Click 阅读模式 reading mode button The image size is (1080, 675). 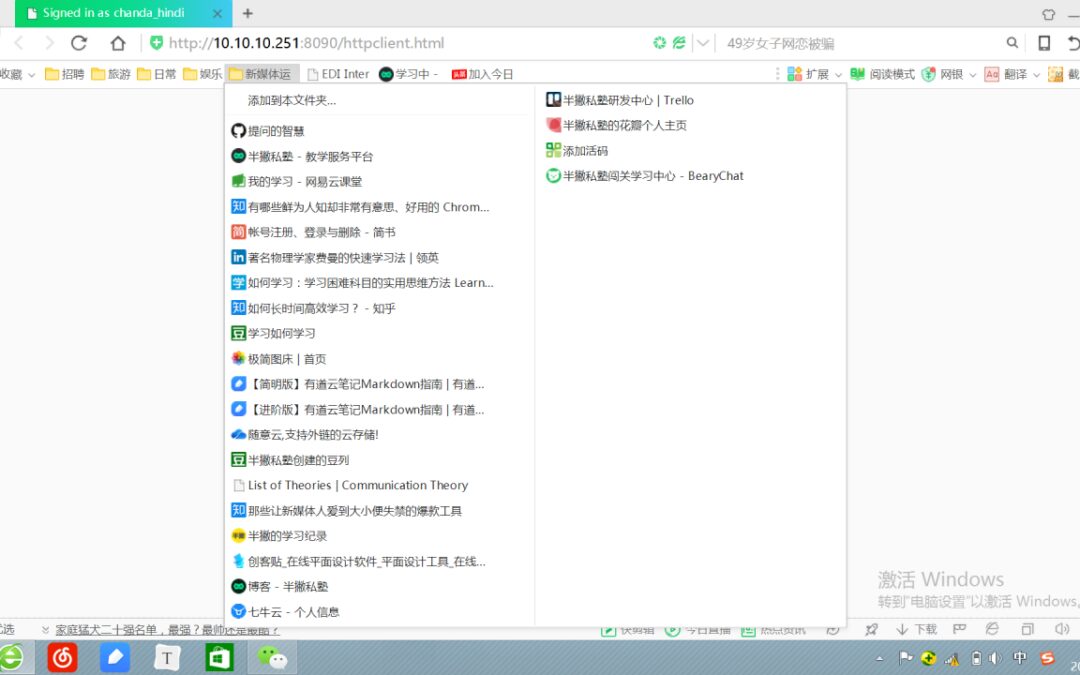pyautogui.click(x=883, y=74)
